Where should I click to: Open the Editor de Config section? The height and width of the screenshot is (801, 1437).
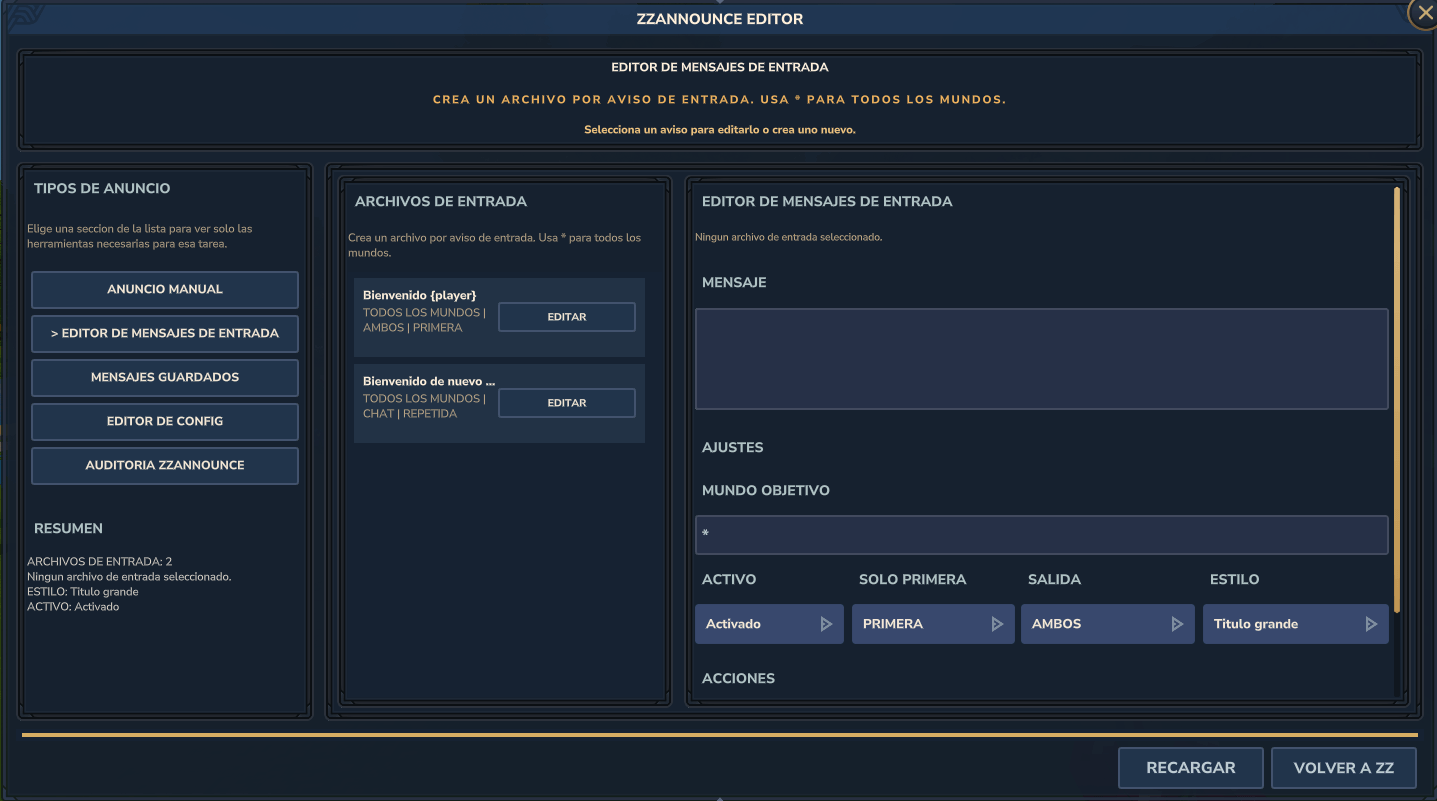coord(165,421)
